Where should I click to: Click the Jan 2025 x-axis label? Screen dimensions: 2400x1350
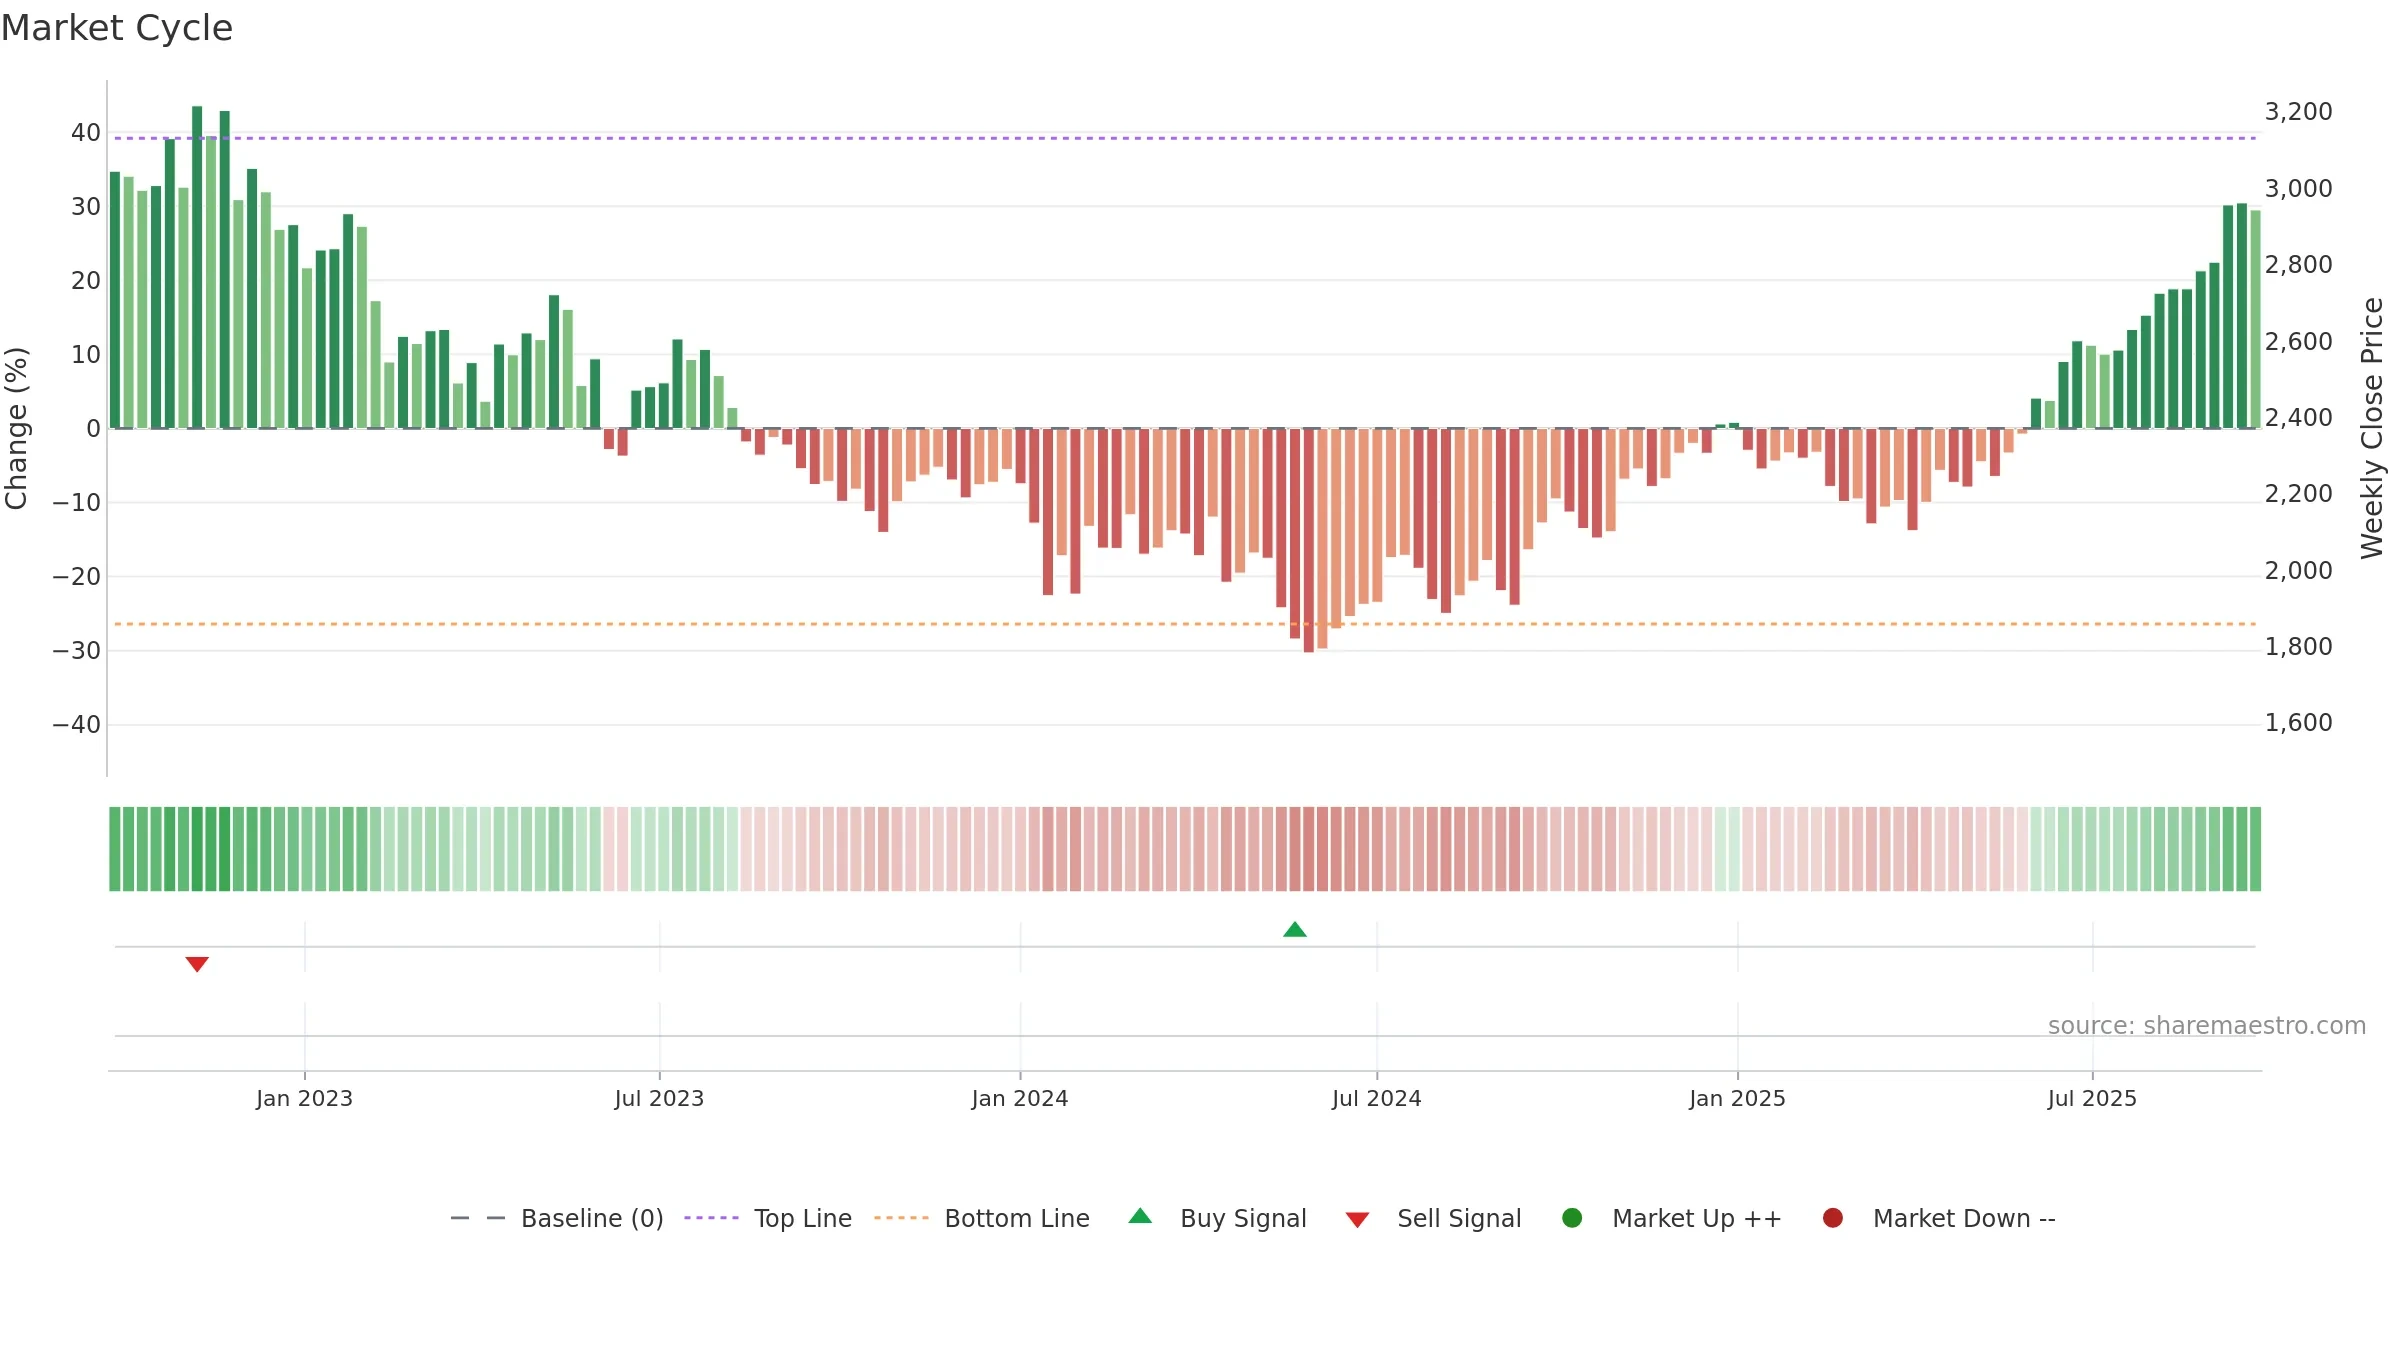(x=1737, y=1098)
